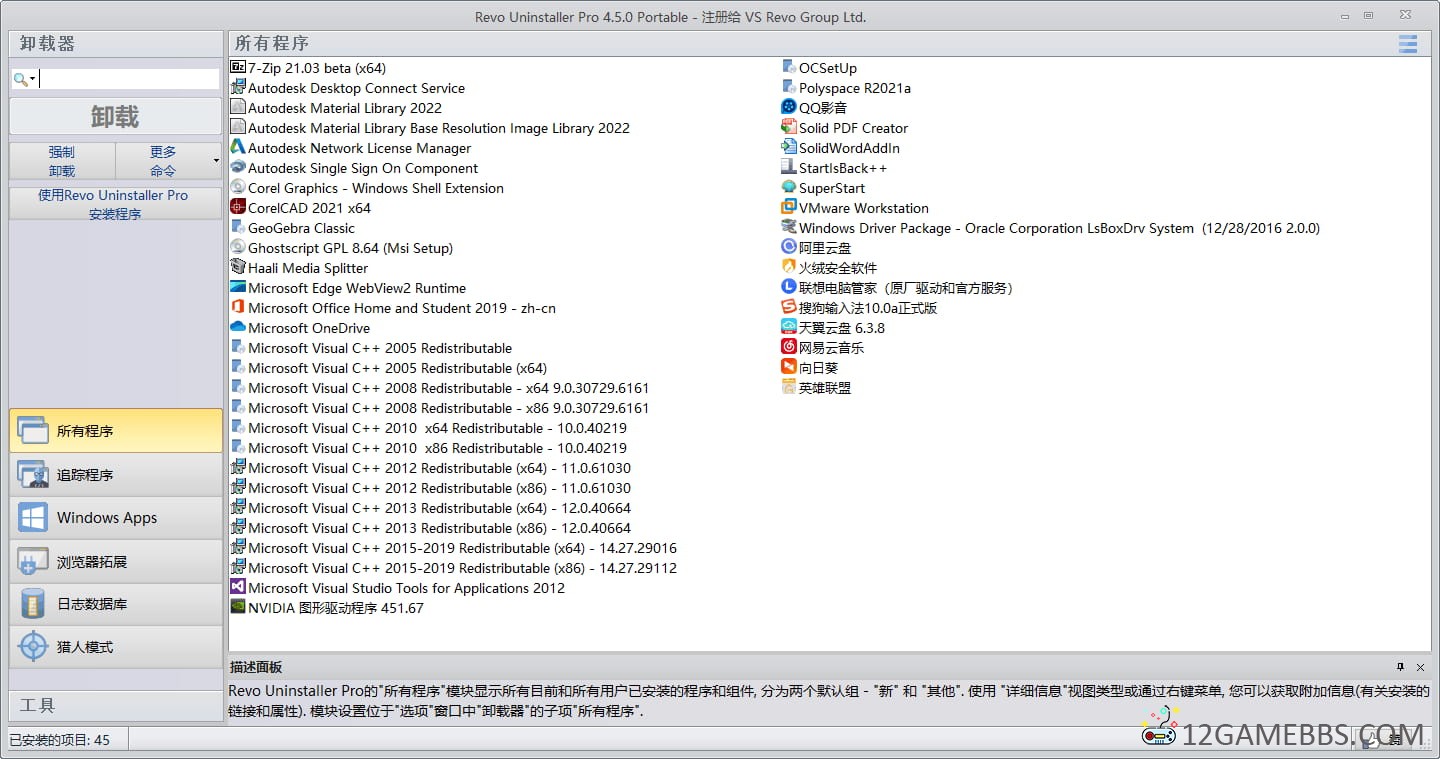Open the view options menu icon
Viewport: 1440px width, 759px height.
click(1408, 44)
